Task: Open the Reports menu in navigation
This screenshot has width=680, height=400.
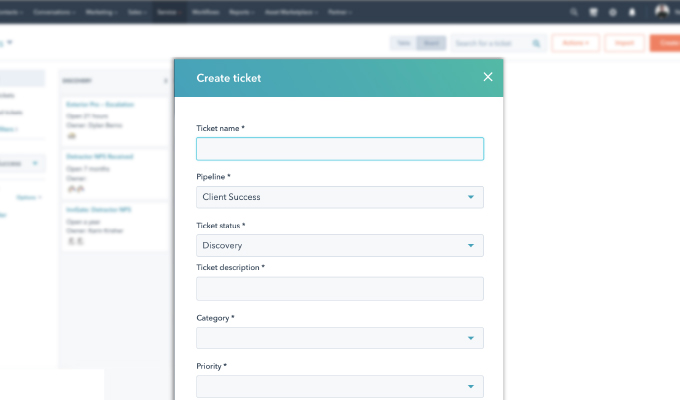Action: point(239,12)
